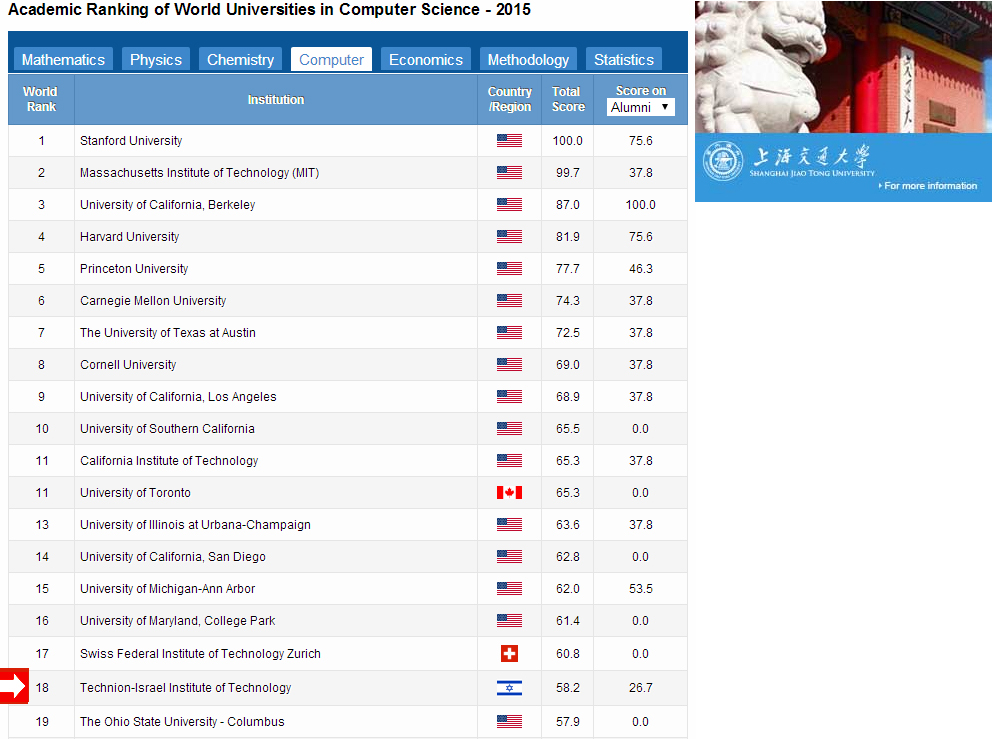
Task: Select Swiss Federal Institute of Technology Zurich
Action: click(200, 654)
